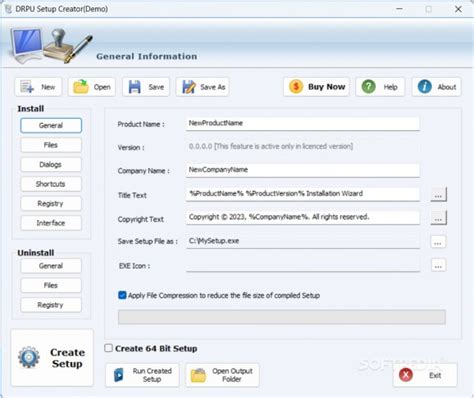Click the green Help question mark icon
The height and width of the screenshot is (398, 474).
369,87
